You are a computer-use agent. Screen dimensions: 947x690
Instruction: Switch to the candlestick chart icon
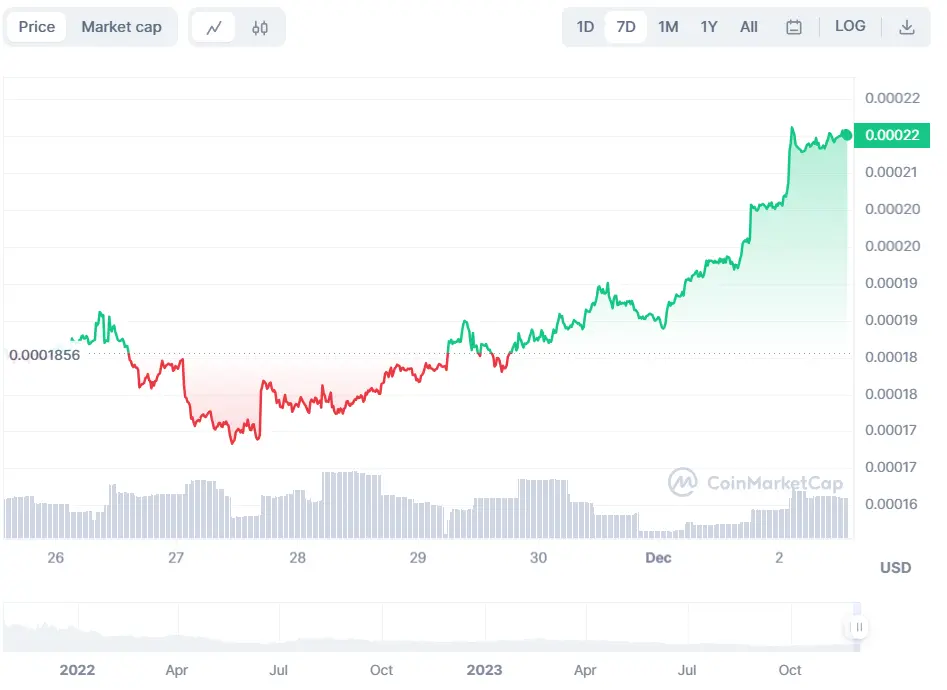260,28
